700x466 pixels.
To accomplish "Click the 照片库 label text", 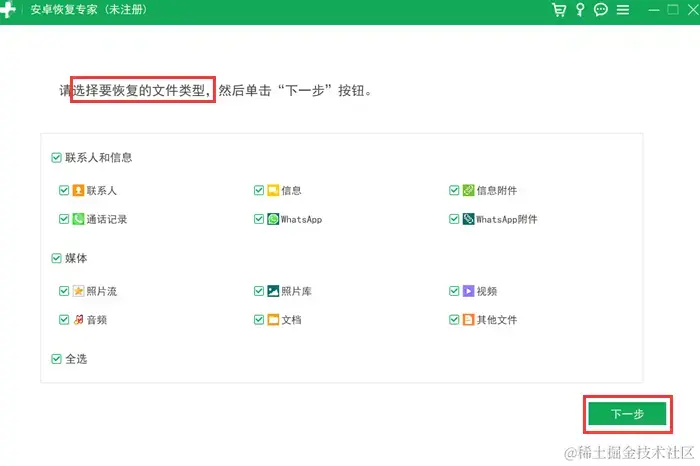I will coord(296,291).
